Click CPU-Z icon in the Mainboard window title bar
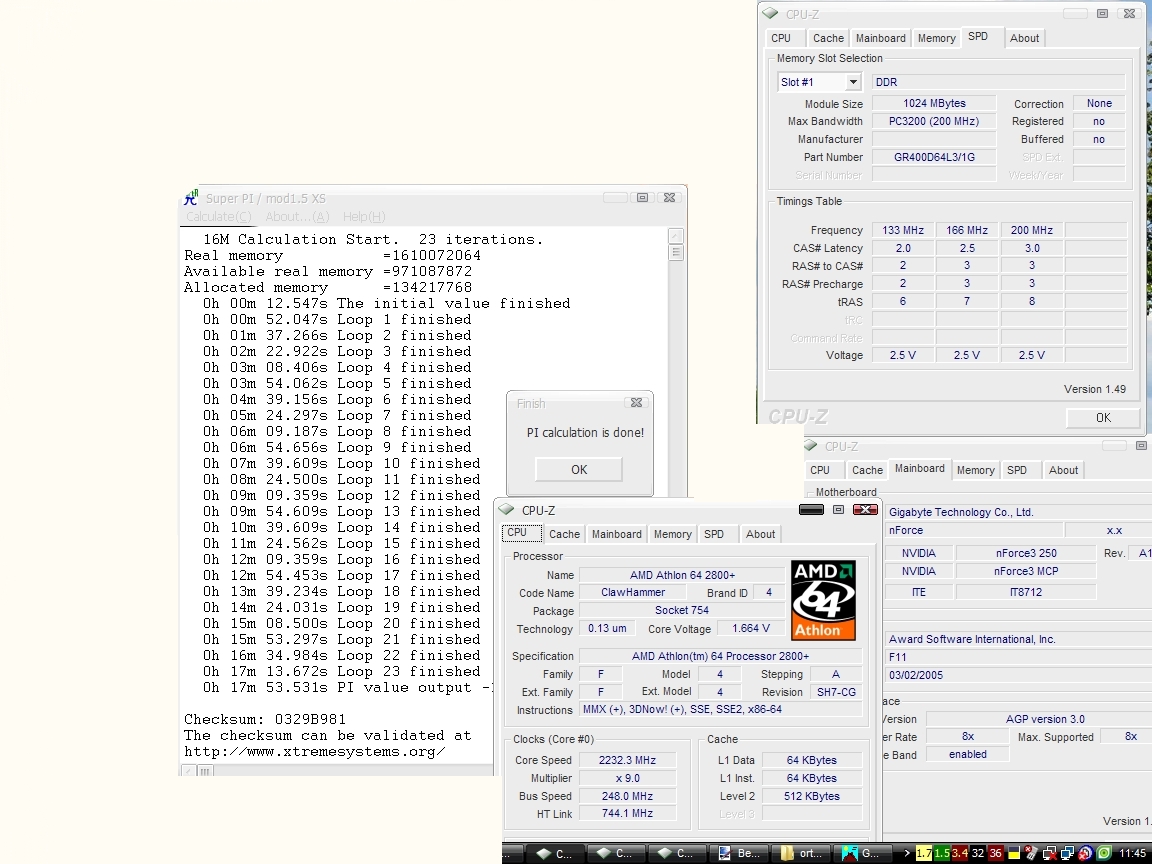Image resolution: width=1152 pixels, height=864 pixels. pyautogui.click(x=810, y=445)
